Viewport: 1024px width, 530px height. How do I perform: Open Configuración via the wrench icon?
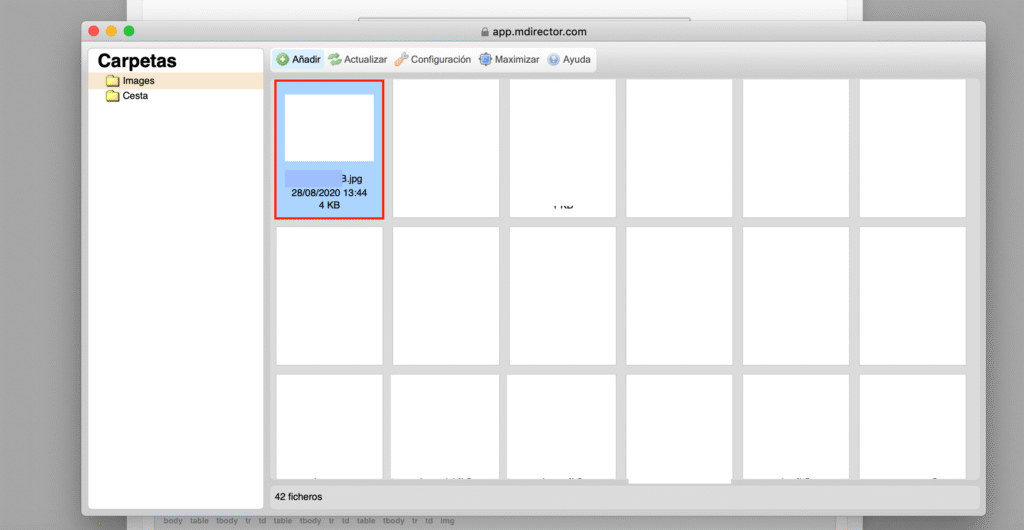[x=401, y=60]
